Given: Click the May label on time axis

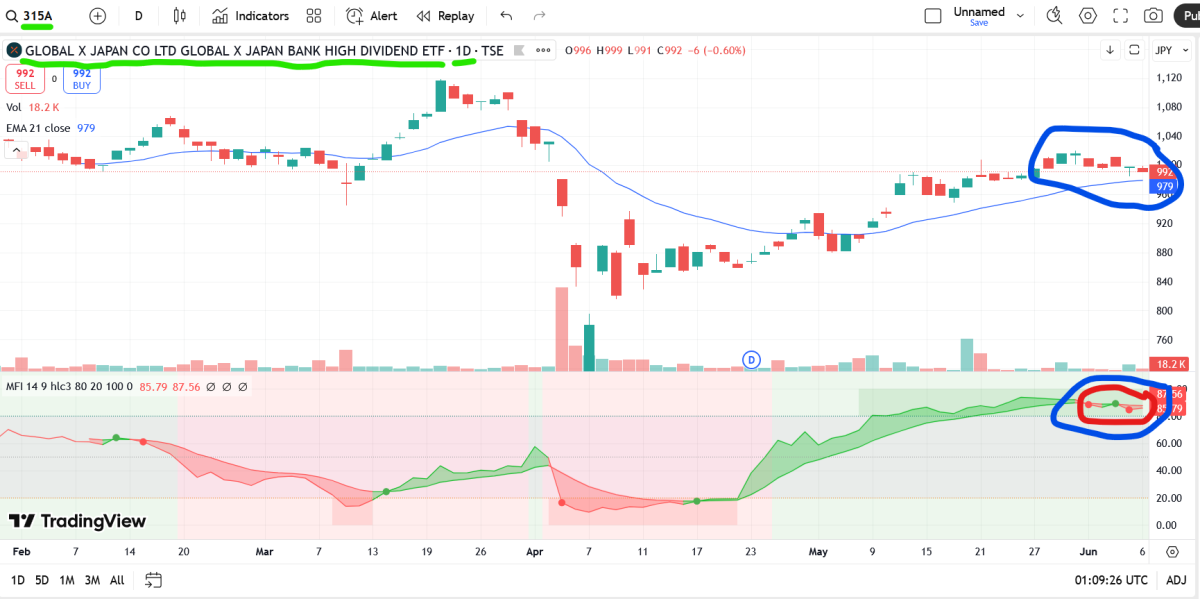Looking at the screenshot, I should pyautogui.click(x=818, y=551).
